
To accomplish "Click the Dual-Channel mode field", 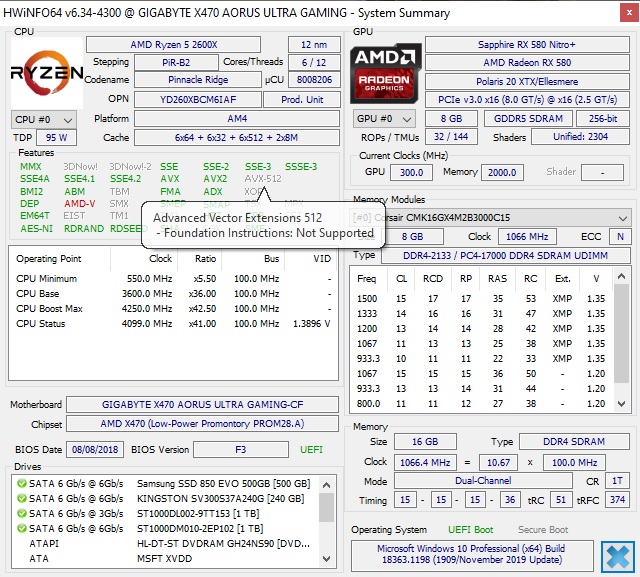I will click(x=483, y=481).
